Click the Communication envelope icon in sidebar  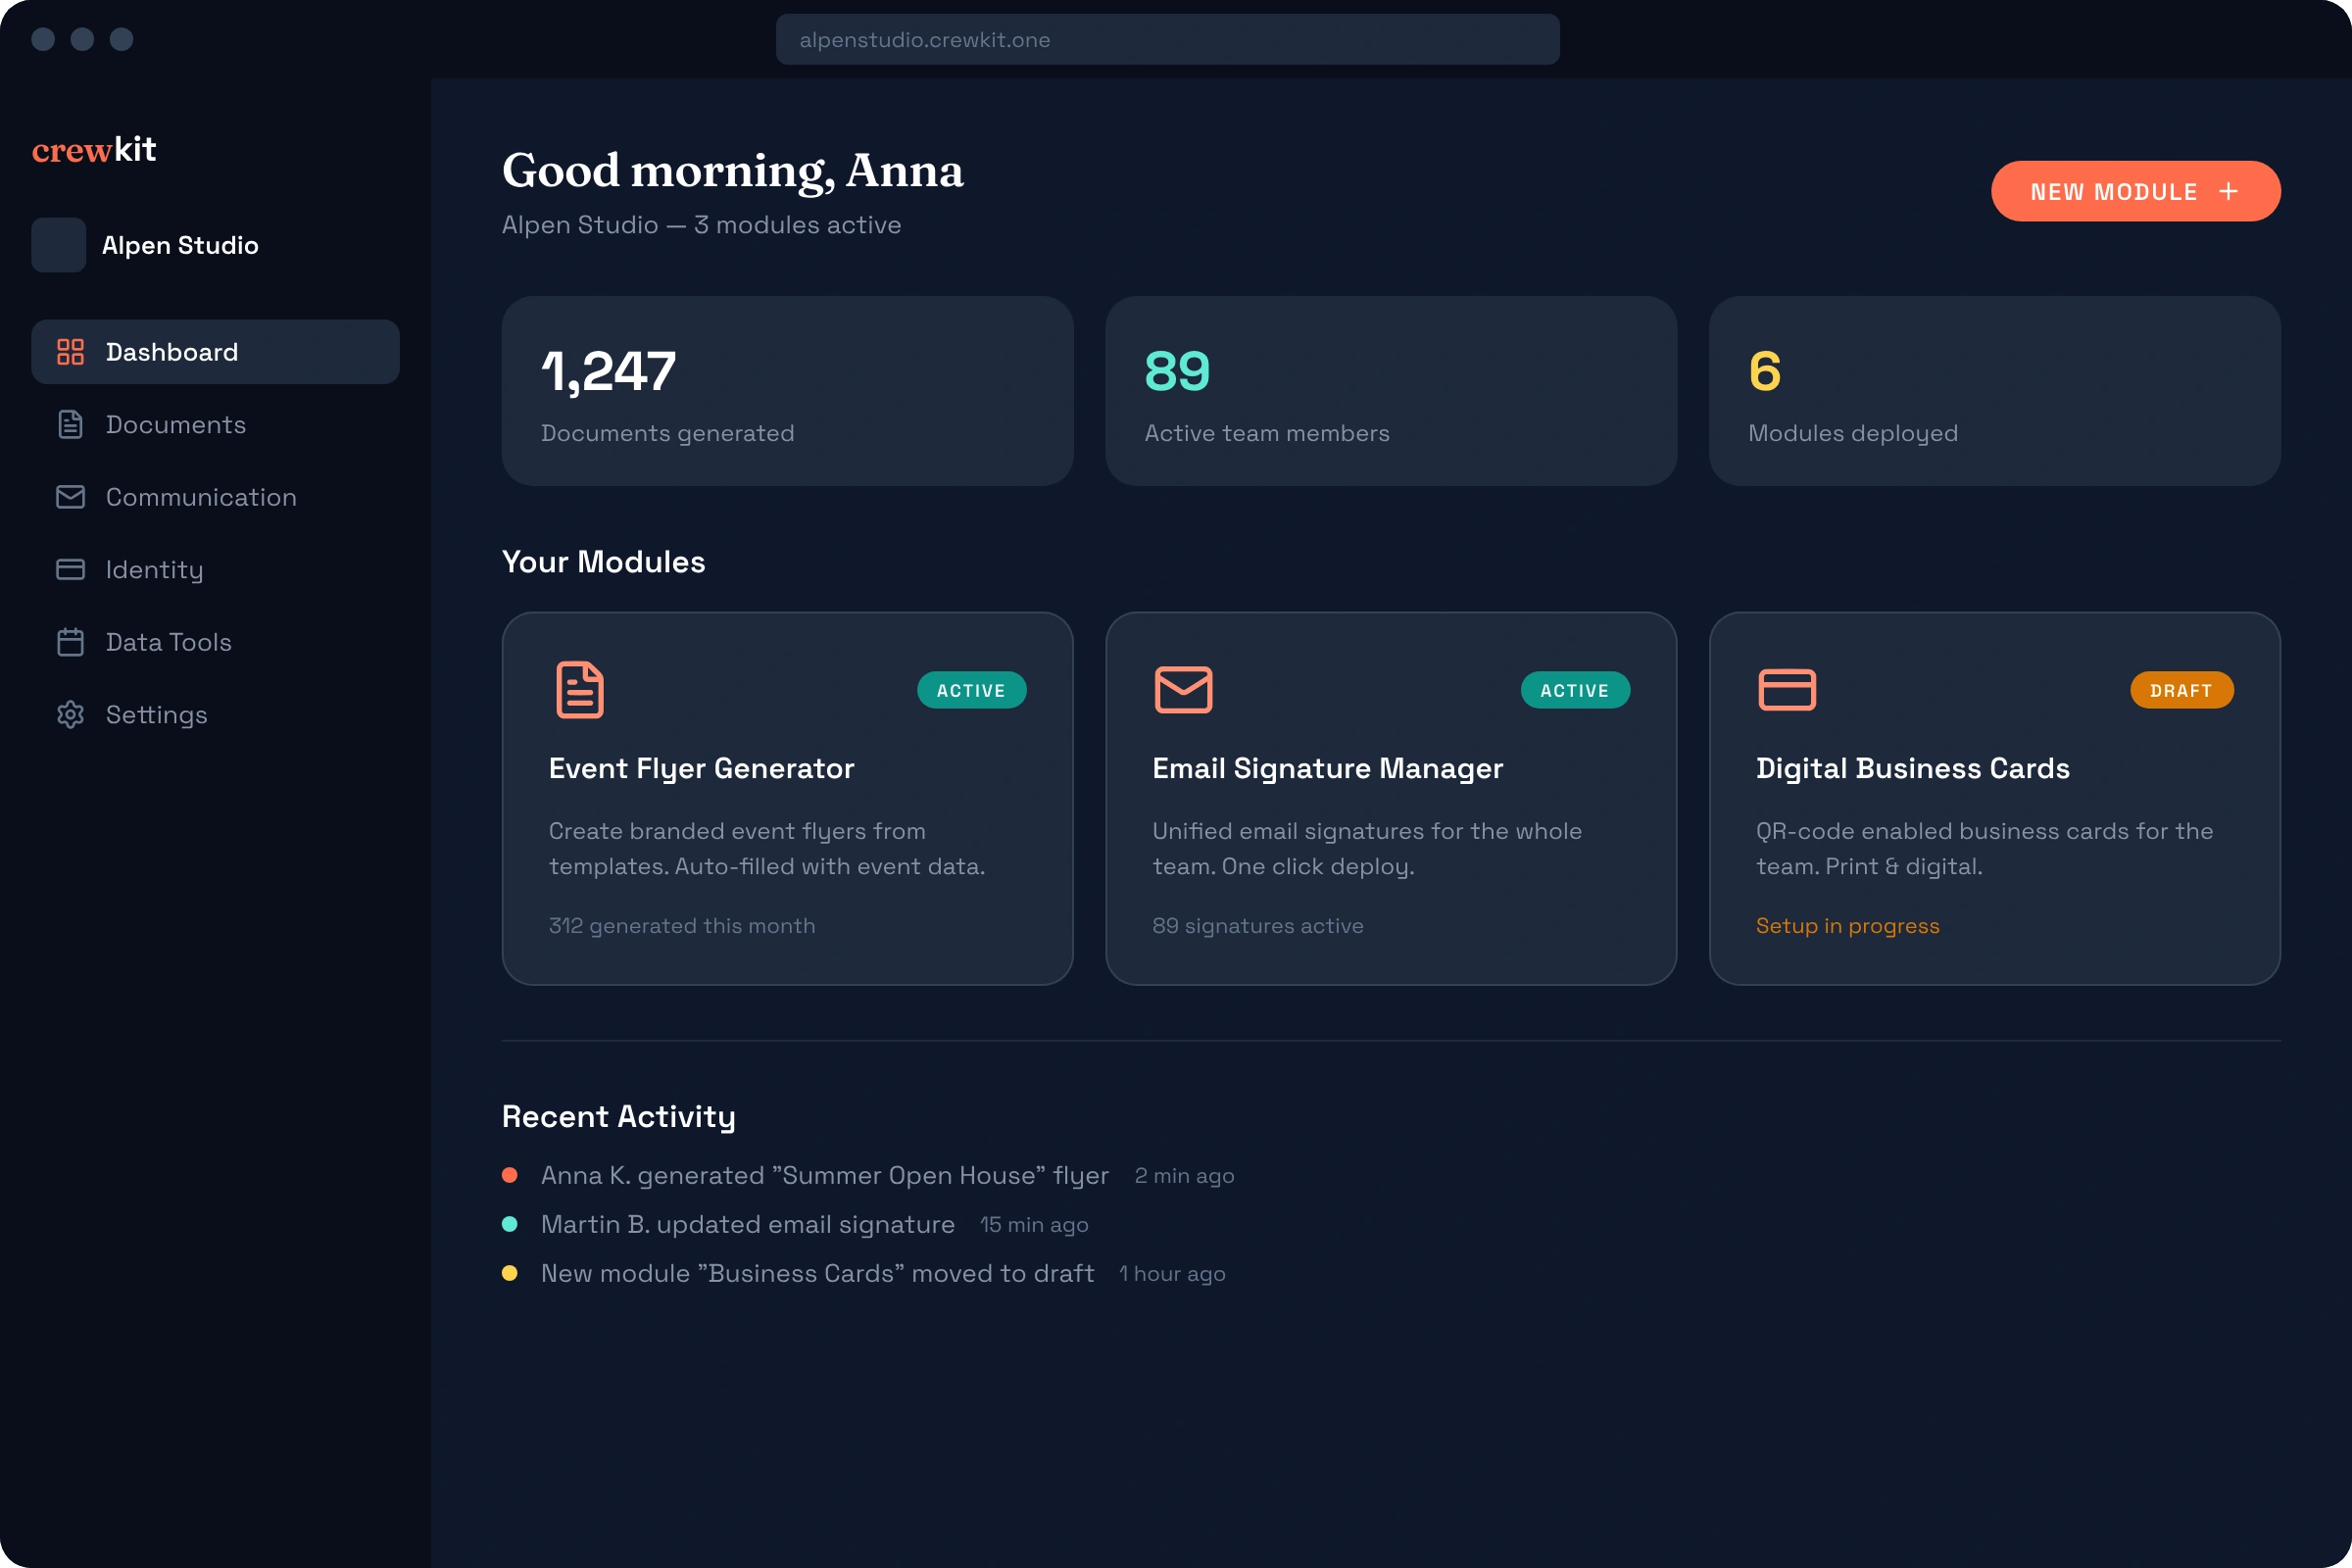point(70,497)
